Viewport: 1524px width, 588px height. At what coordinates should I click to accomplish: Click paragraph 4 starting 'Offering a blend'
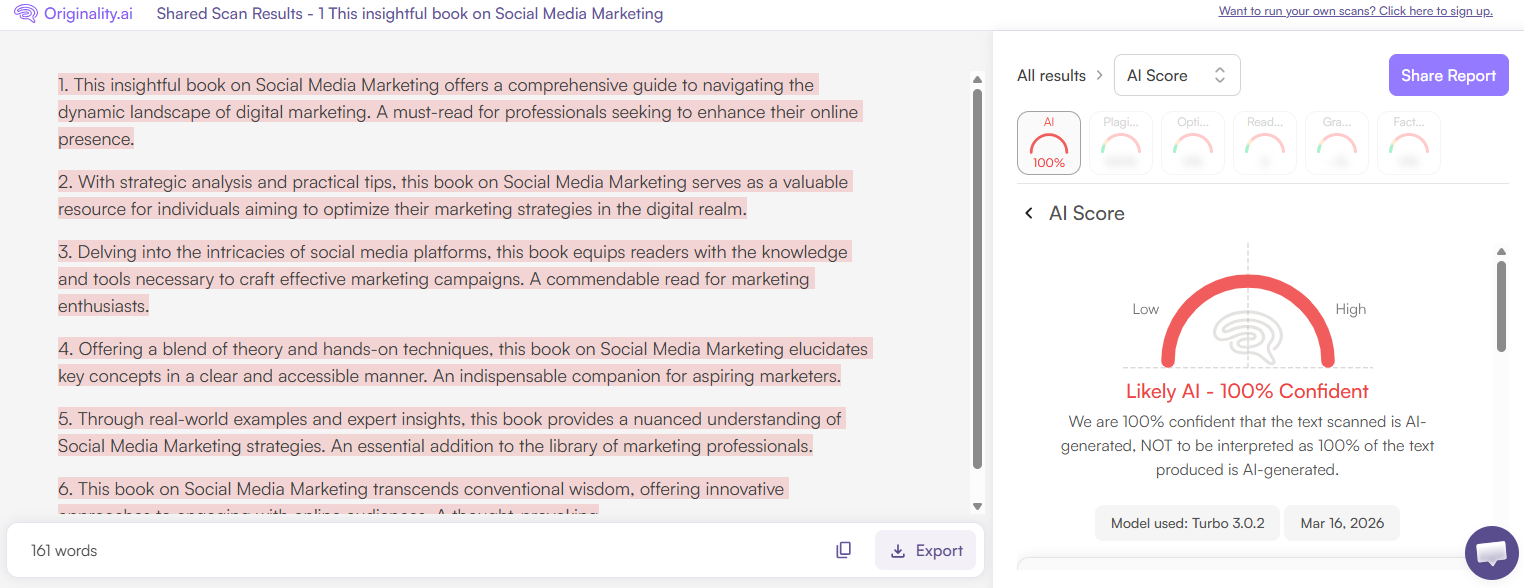pyautogui.click(x=464, y=363)
